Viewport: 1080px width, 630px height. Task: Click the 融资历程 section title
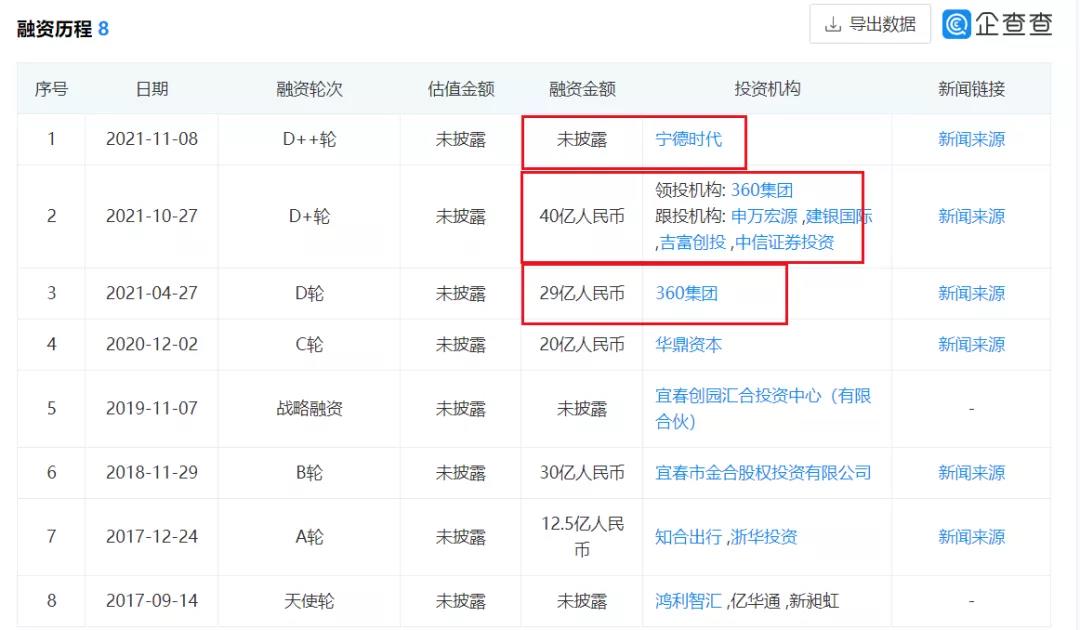(54, 29)
